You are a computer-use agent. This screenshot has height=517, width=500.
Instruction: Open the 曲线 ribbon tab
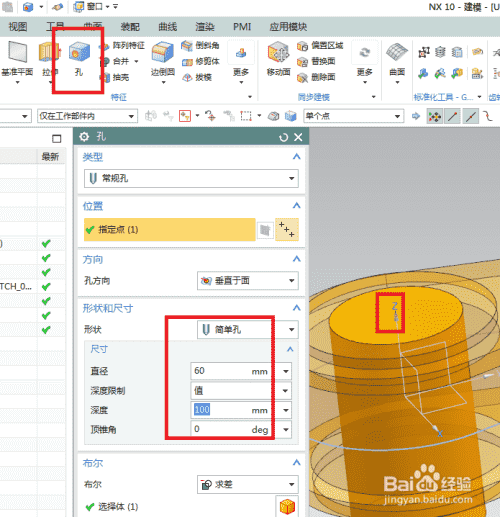(167, 26)
